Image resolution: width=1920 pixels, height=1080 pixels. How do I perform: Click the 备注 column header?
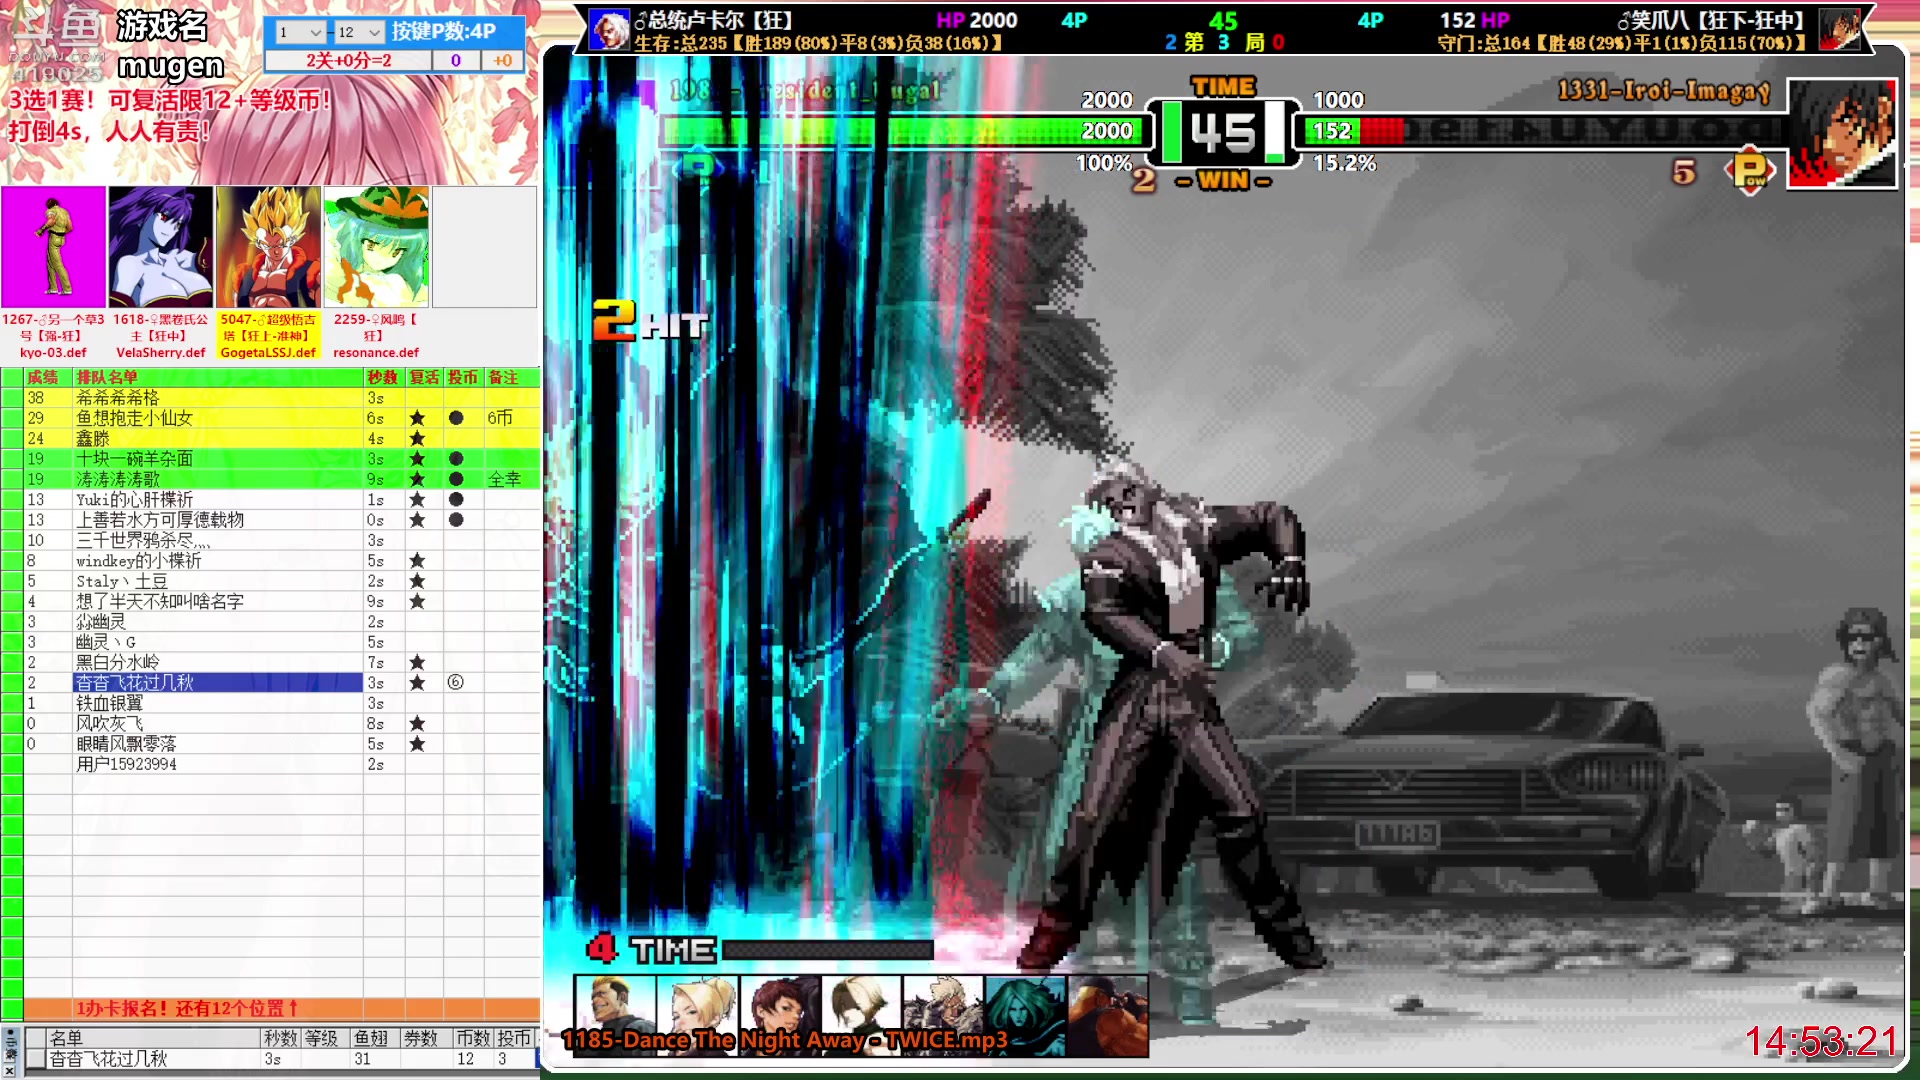click(x=512, y=377)
